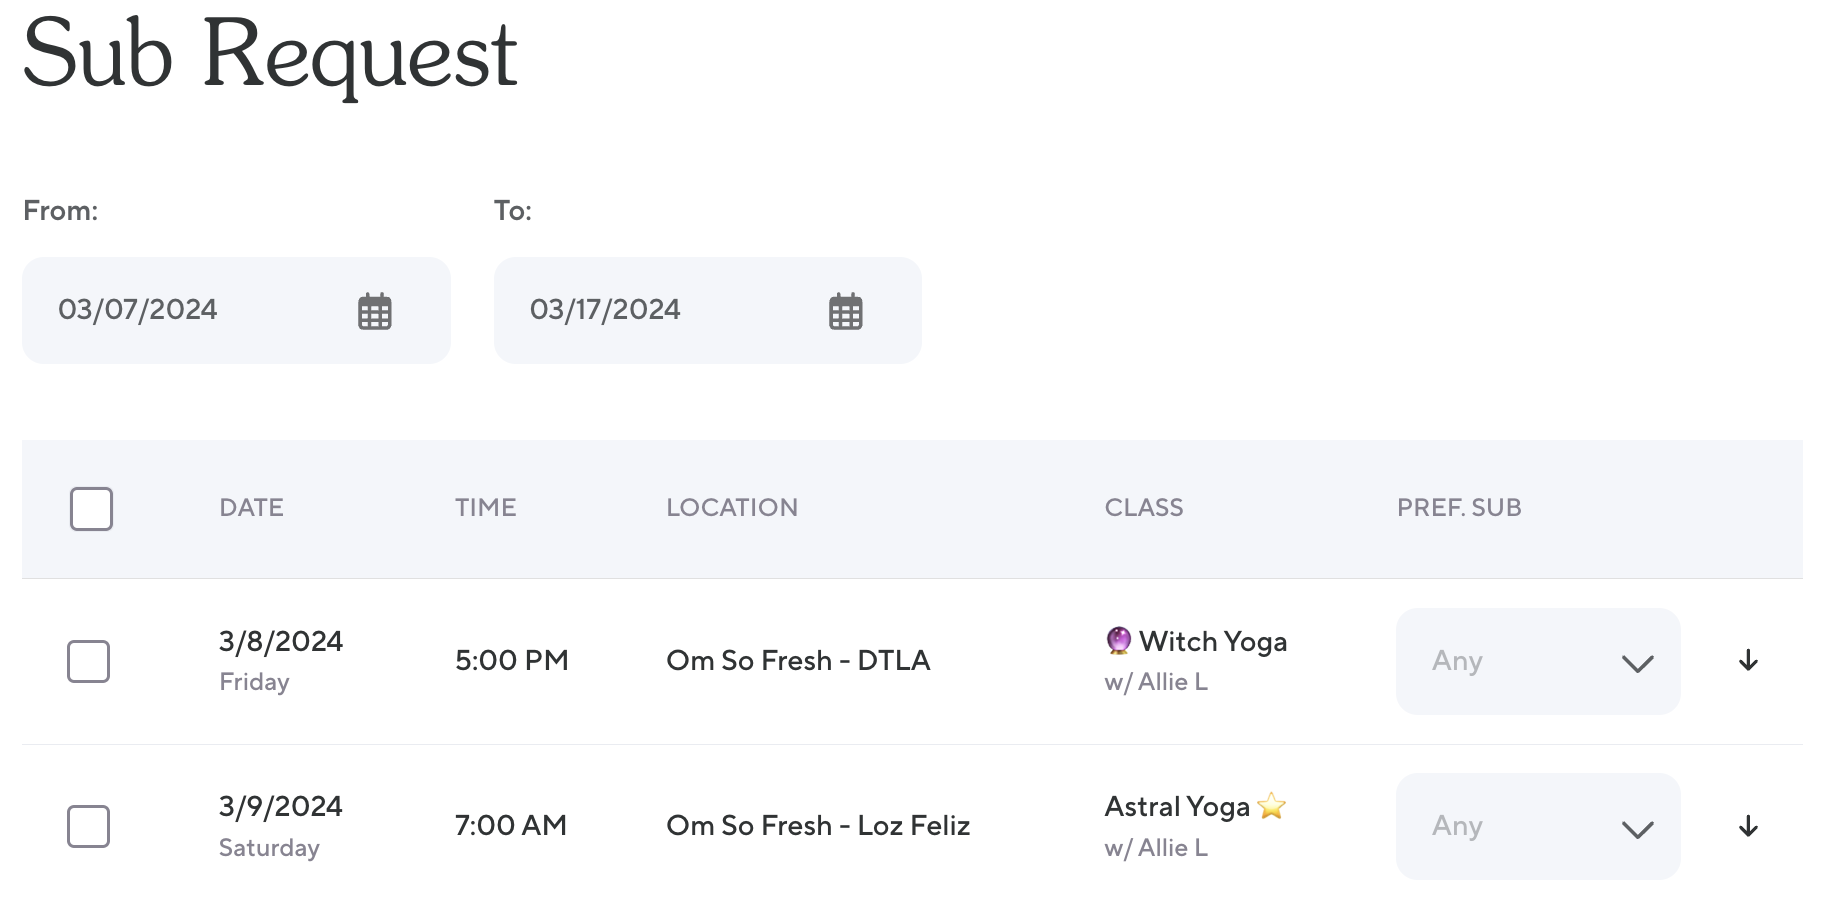Click the down arrow on Astral Yoga row
The image size is (1838, 898).
pos(1748,827)
